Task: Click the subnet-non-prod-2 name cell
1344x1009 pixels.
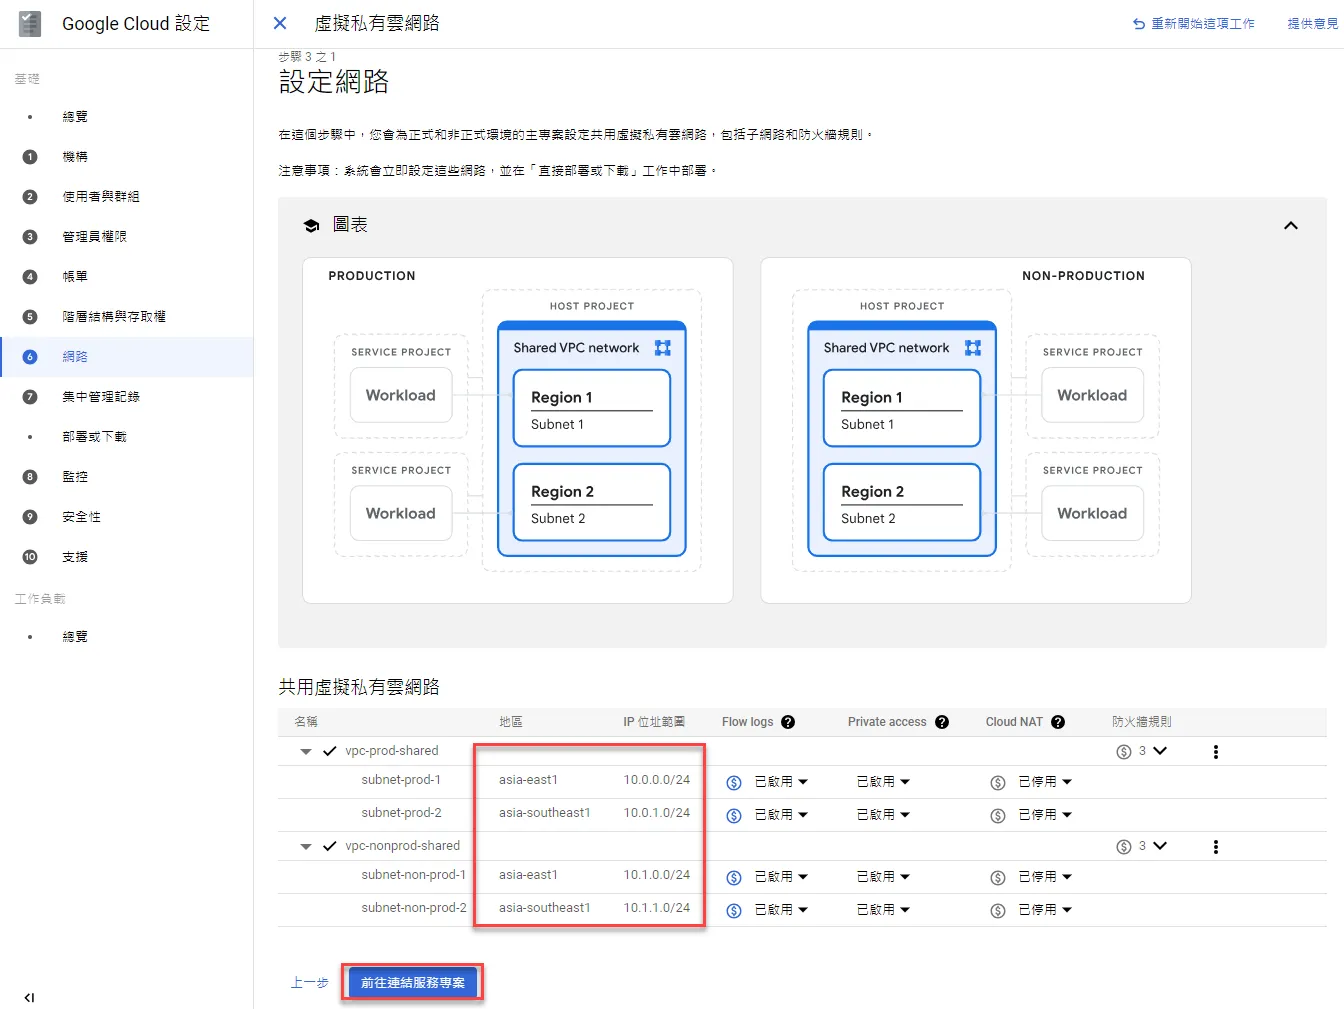Action: tap(414, 908)
